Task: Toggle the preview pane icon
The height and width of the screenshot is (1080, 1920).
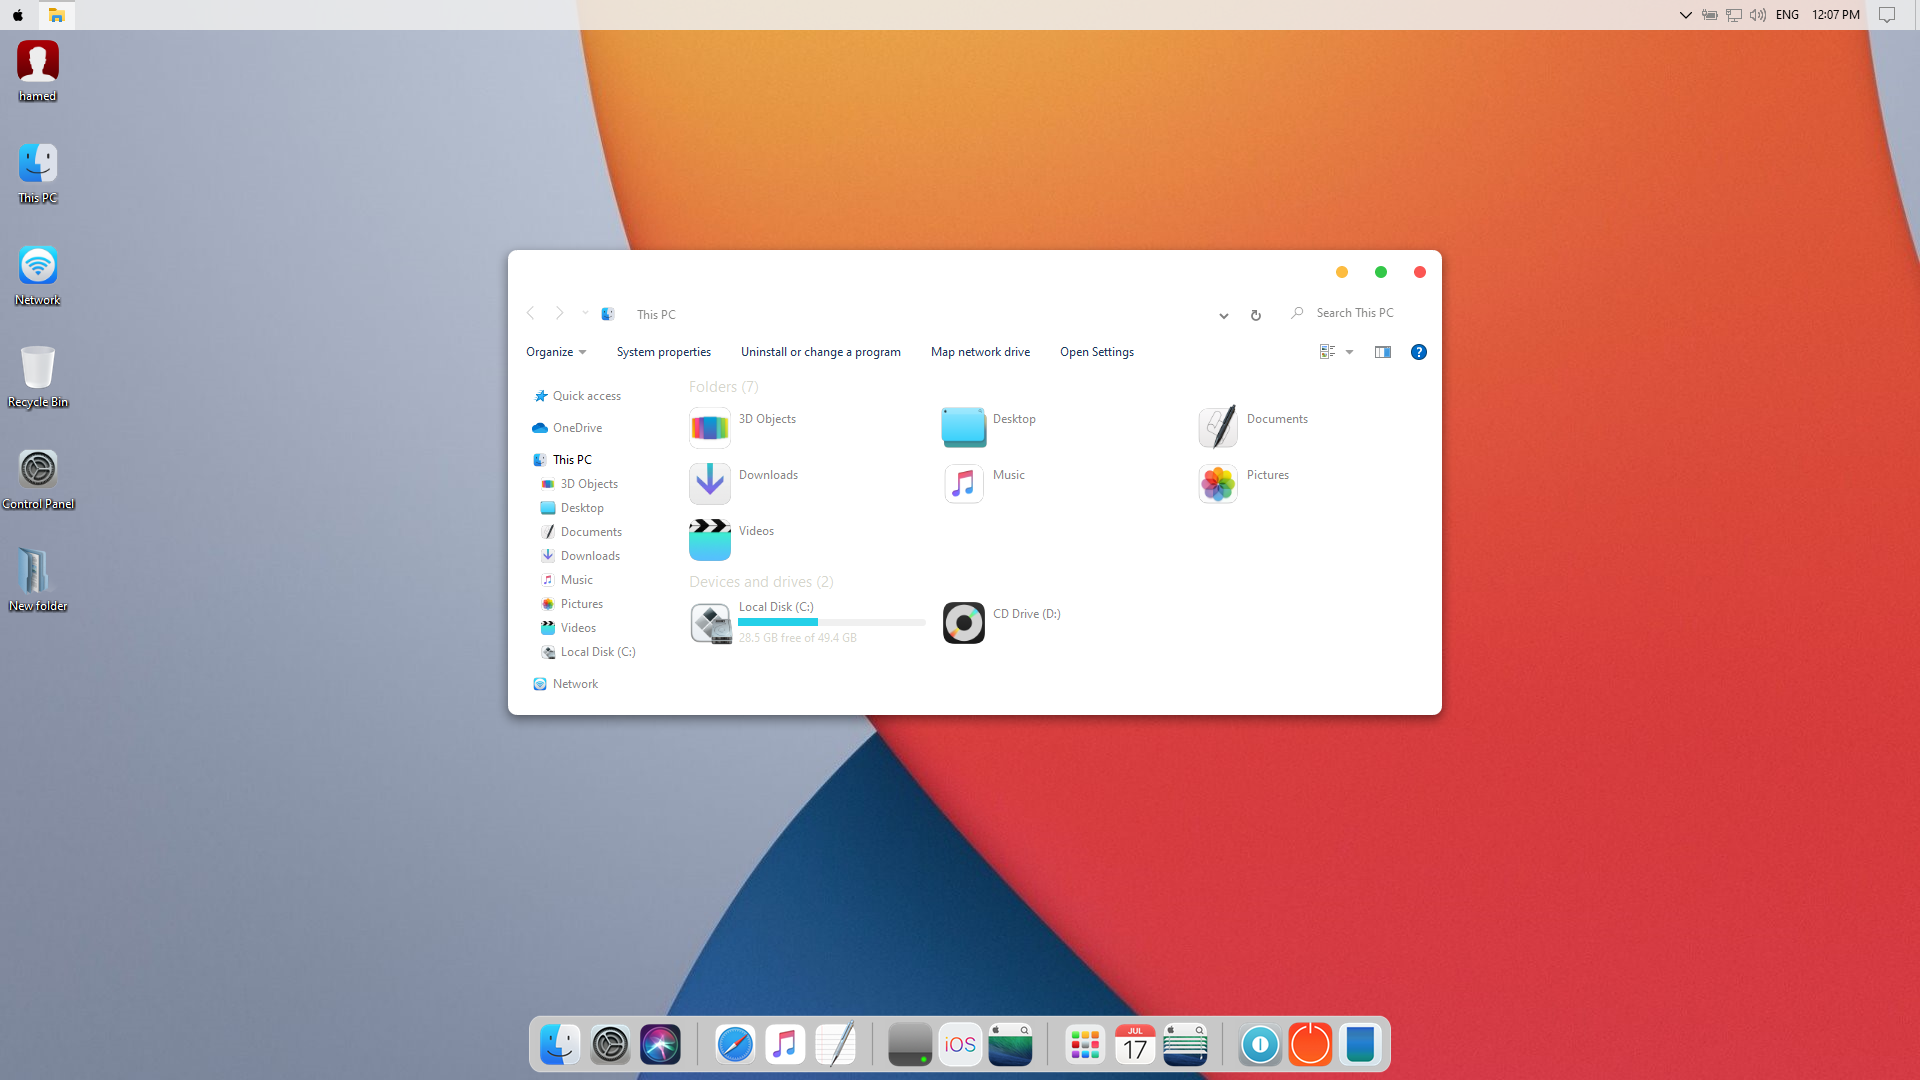Action: coord(1383,352)
